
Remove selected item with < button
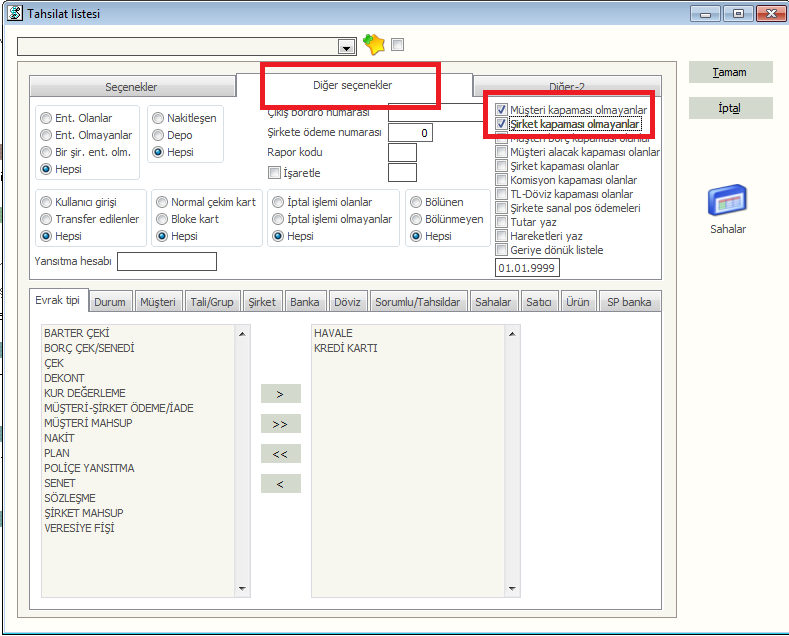click(280, 484)
